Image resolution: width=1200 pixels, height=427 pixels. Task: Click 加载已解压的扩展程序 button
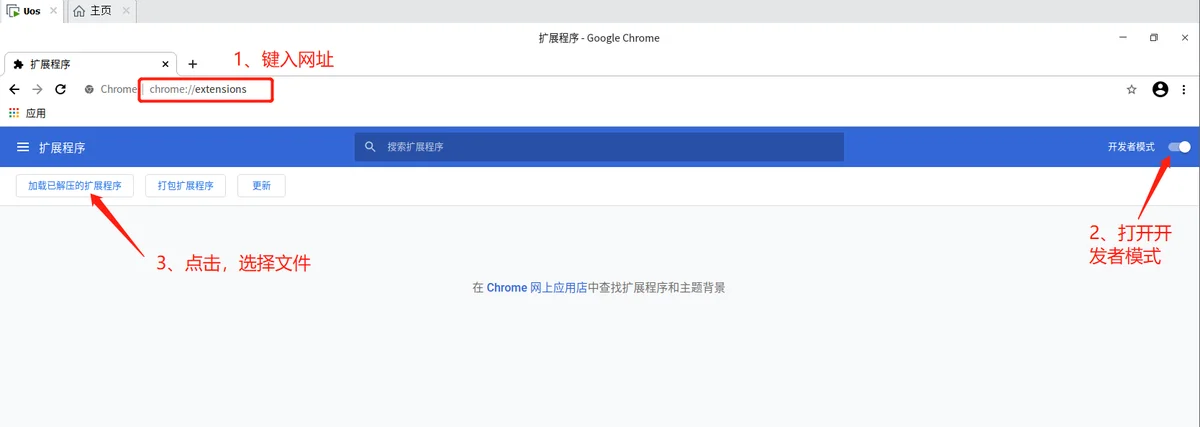[x=75, y=186]
